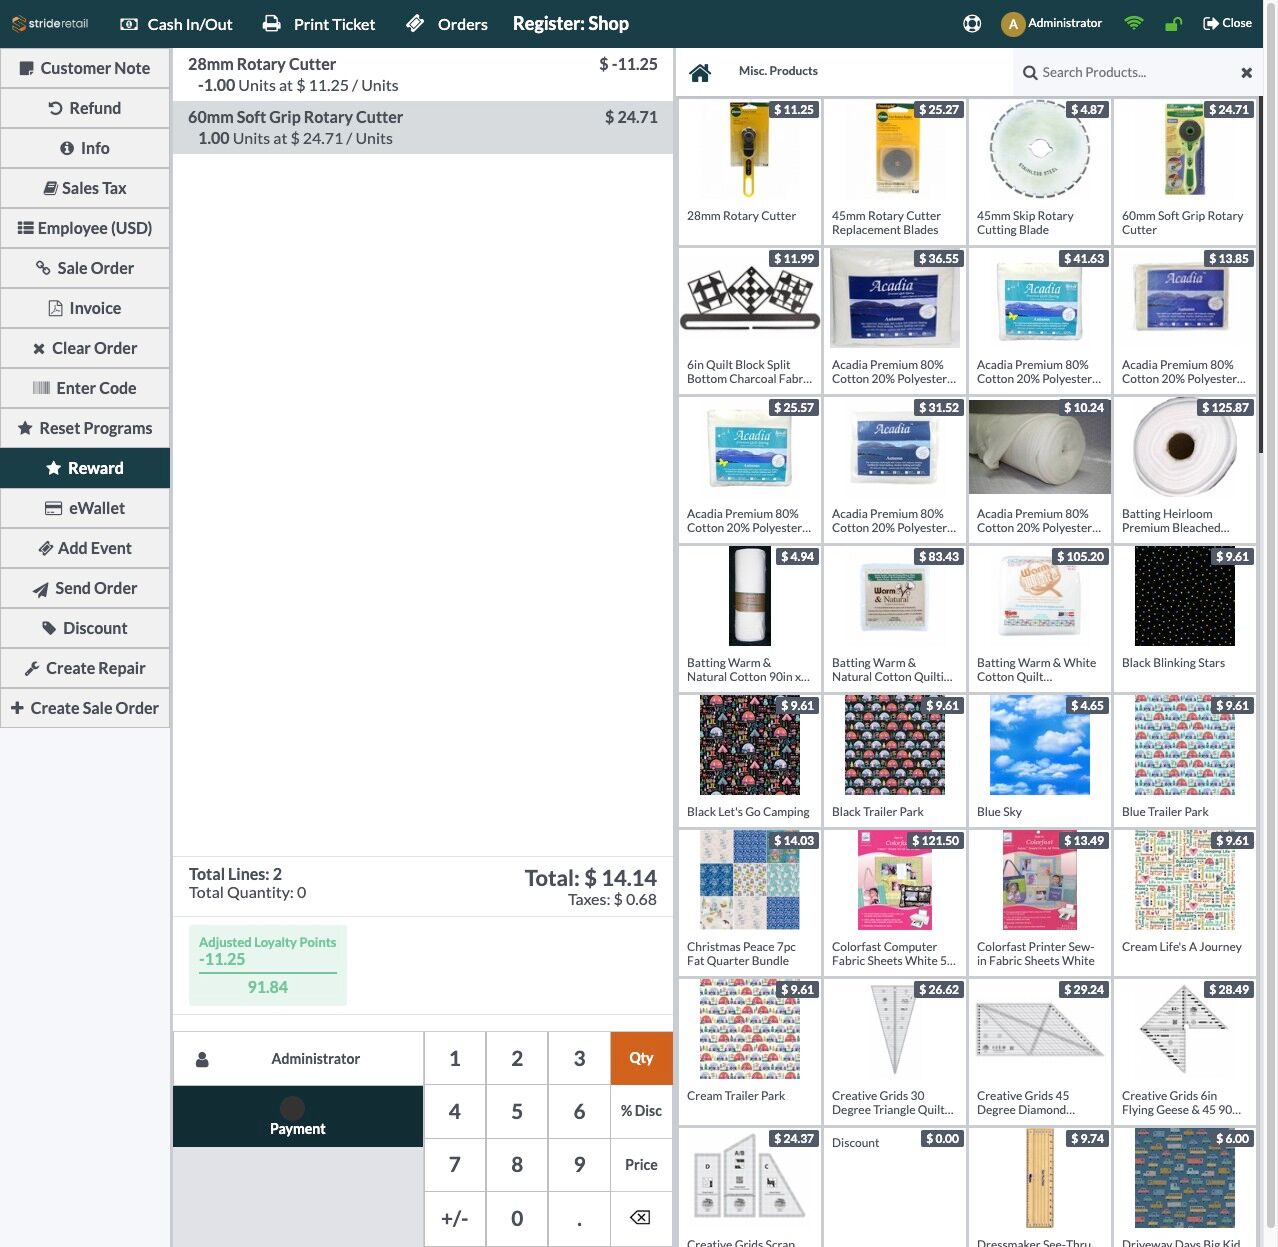Open the Employee (USD) pricelist selector
This screenshot has width=1278, height=1247.
point(85,228)
